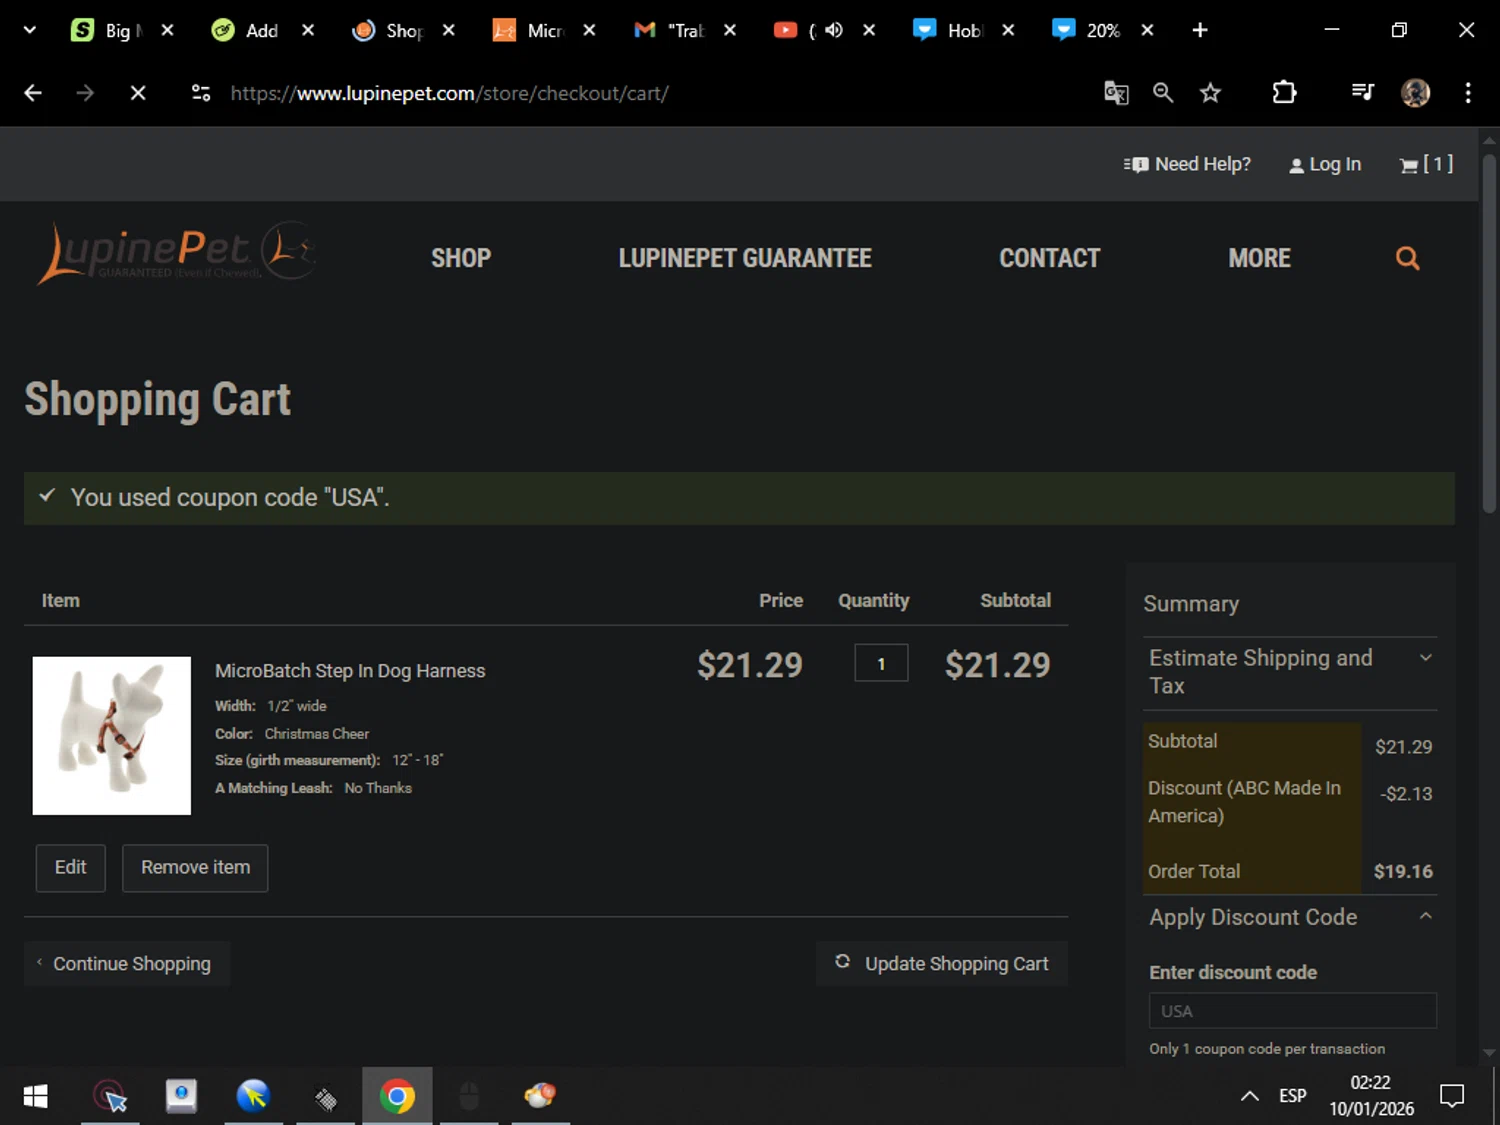The height and width of the screenshot is (1125, 1500).
Task: Click the discount amount -$2.13
Action: point(1406,794)
